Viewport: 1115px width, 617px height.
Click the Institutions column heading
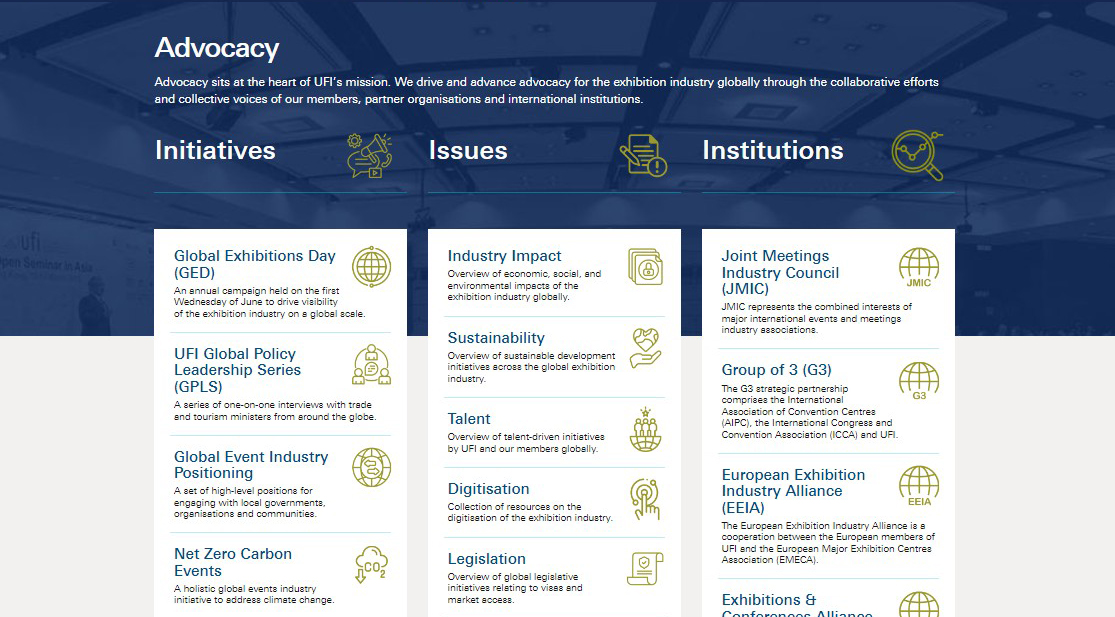point(772,150)
